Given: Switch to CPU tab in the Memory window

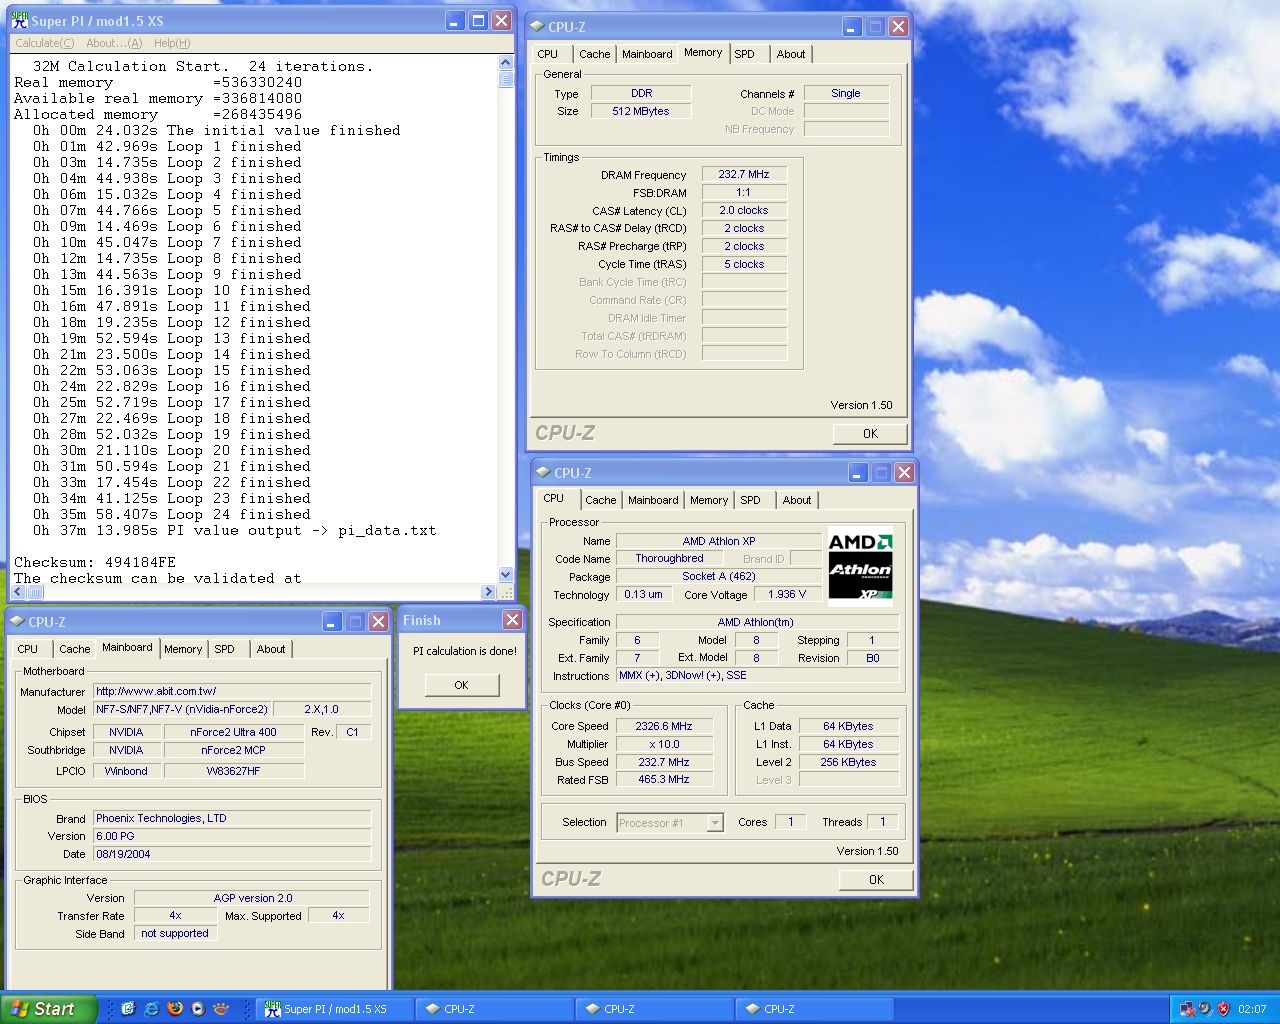Looking at the screenshot, I should (548, 54).
